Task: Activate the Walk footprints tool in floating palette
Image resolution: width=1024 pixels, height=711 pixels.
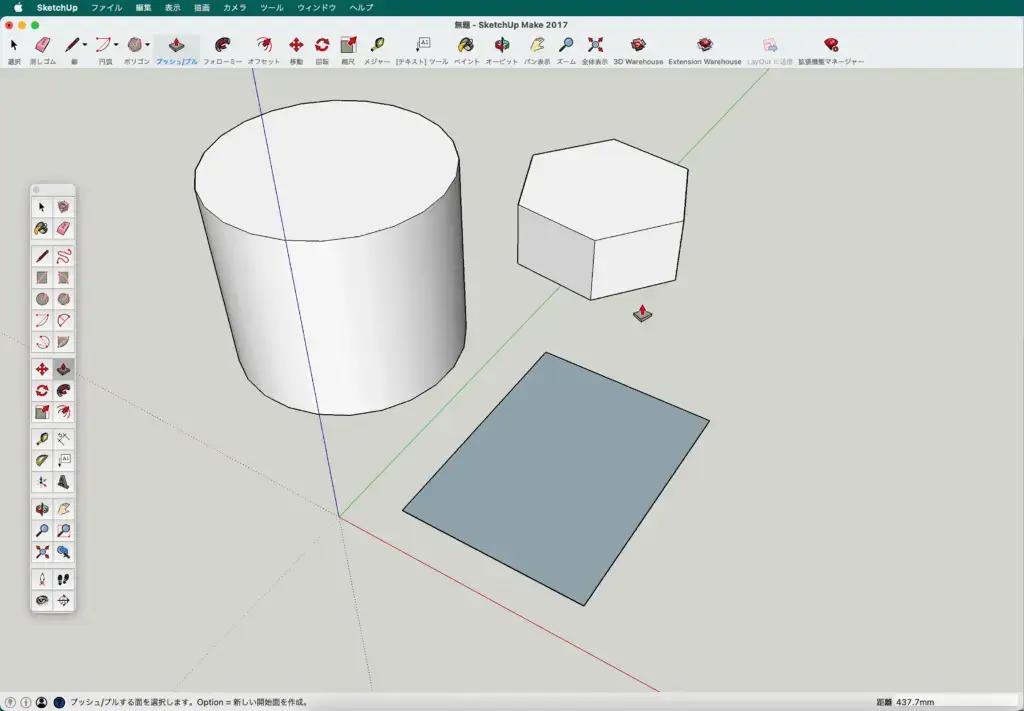Action: click(63, 579)
